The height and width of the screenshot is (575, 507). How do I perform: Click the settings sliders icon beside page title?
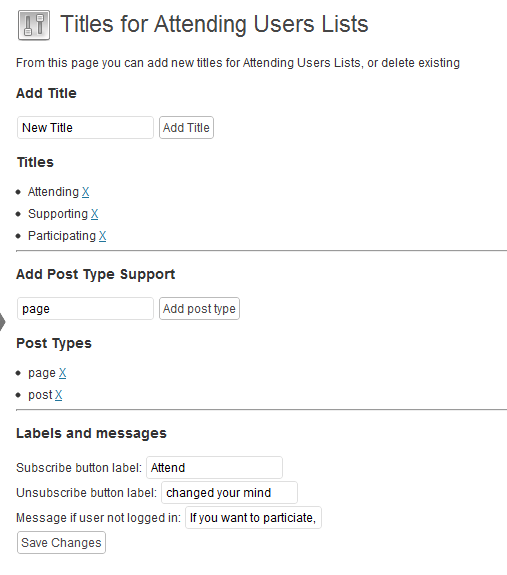(34, 25)
